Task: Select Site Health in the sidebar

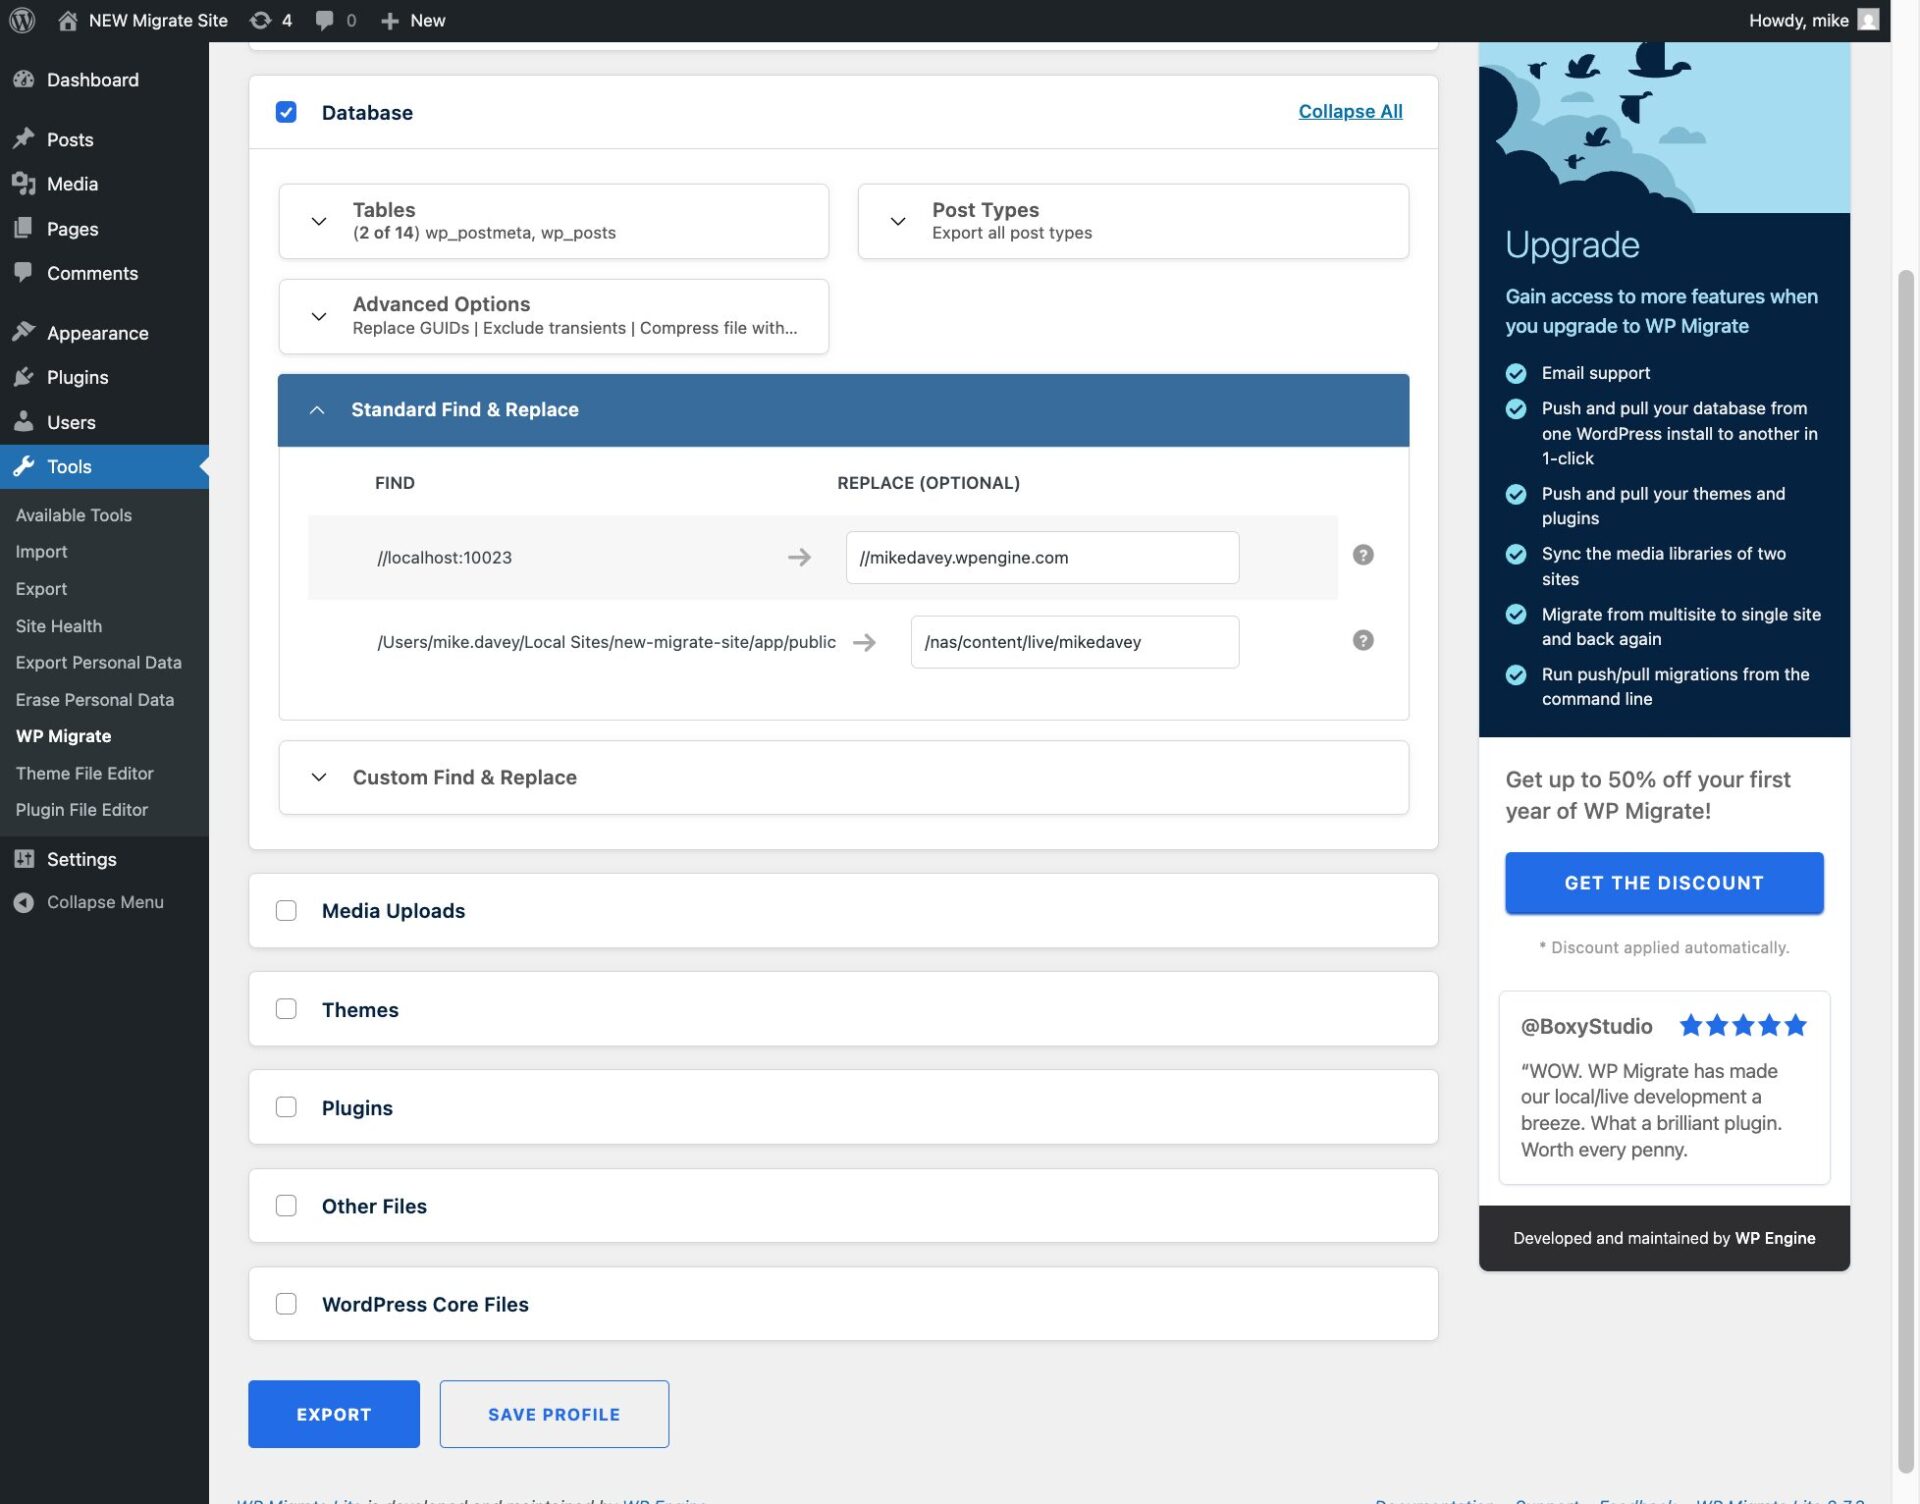Action: (x=58, y=625)
